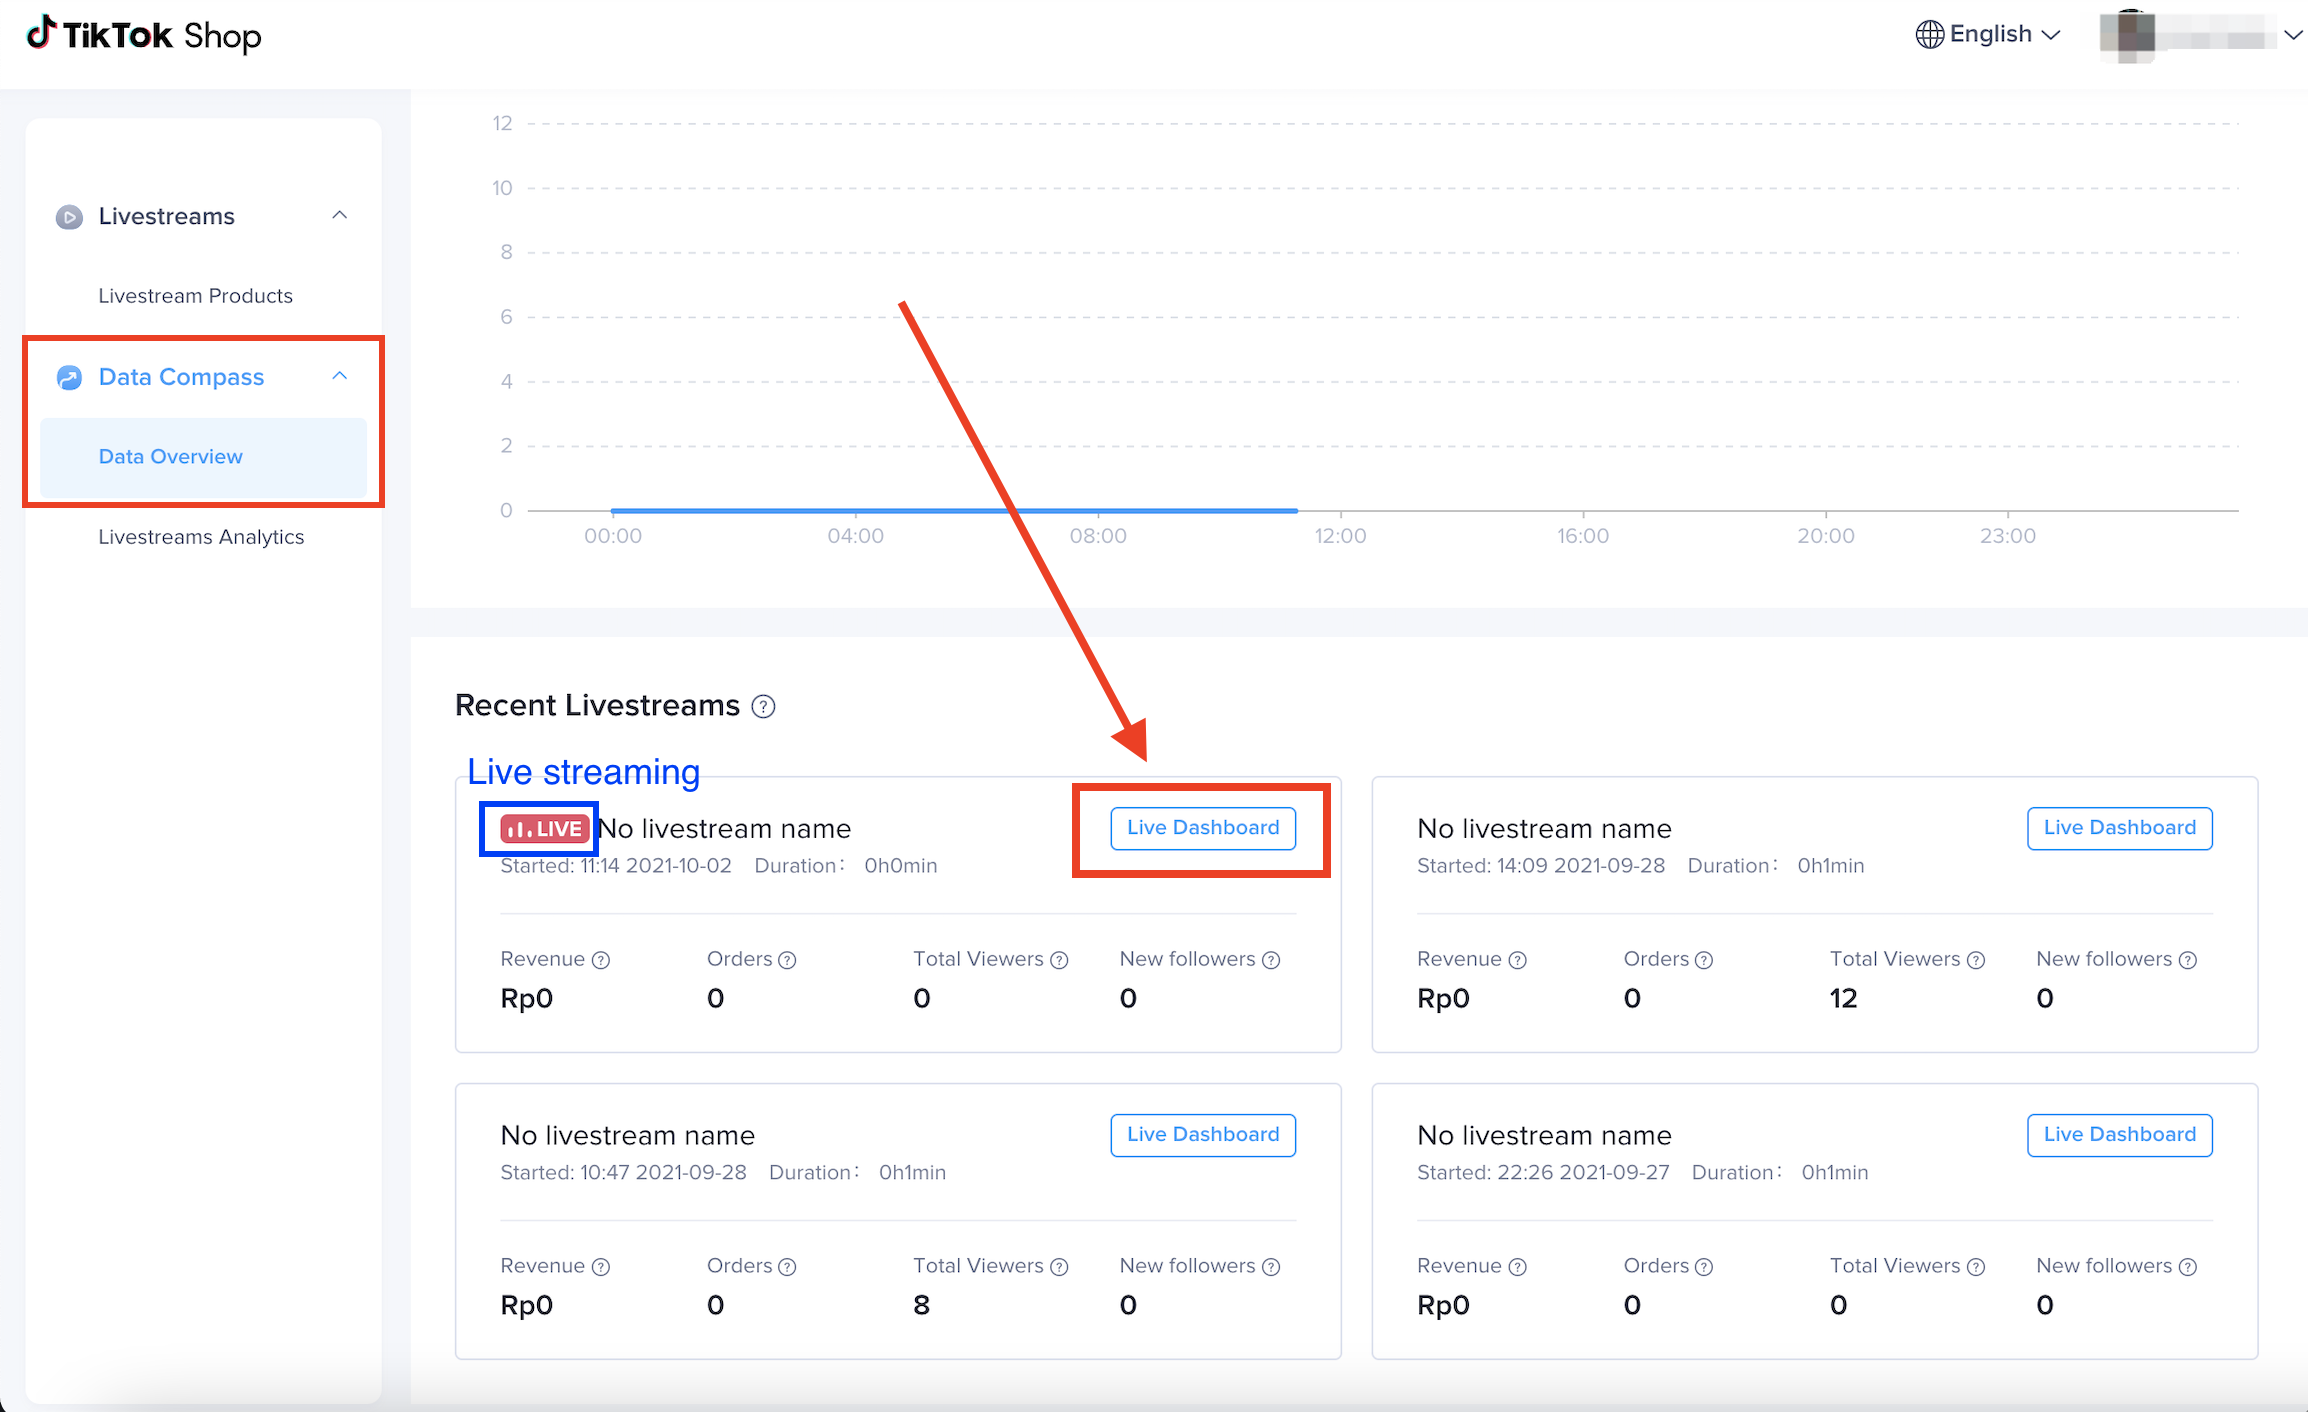
Task: Click Orders help icon in 10:47 card
Action: click(x=787, y=1267)
